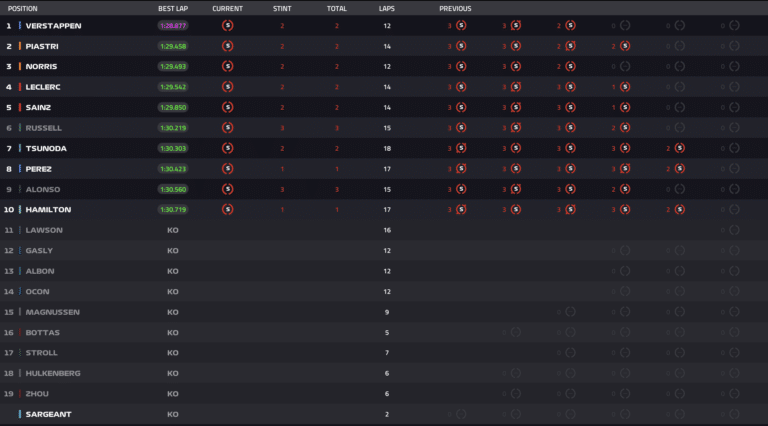Select Leclerc's previous tyre marked 1 lap
Viewport: 768px width, 426px height.
(625, 87)
